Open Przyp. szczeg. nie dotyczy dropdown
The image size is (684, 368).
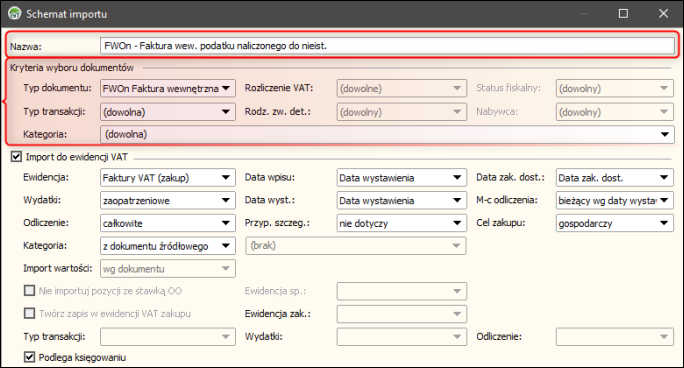[401, 223]
